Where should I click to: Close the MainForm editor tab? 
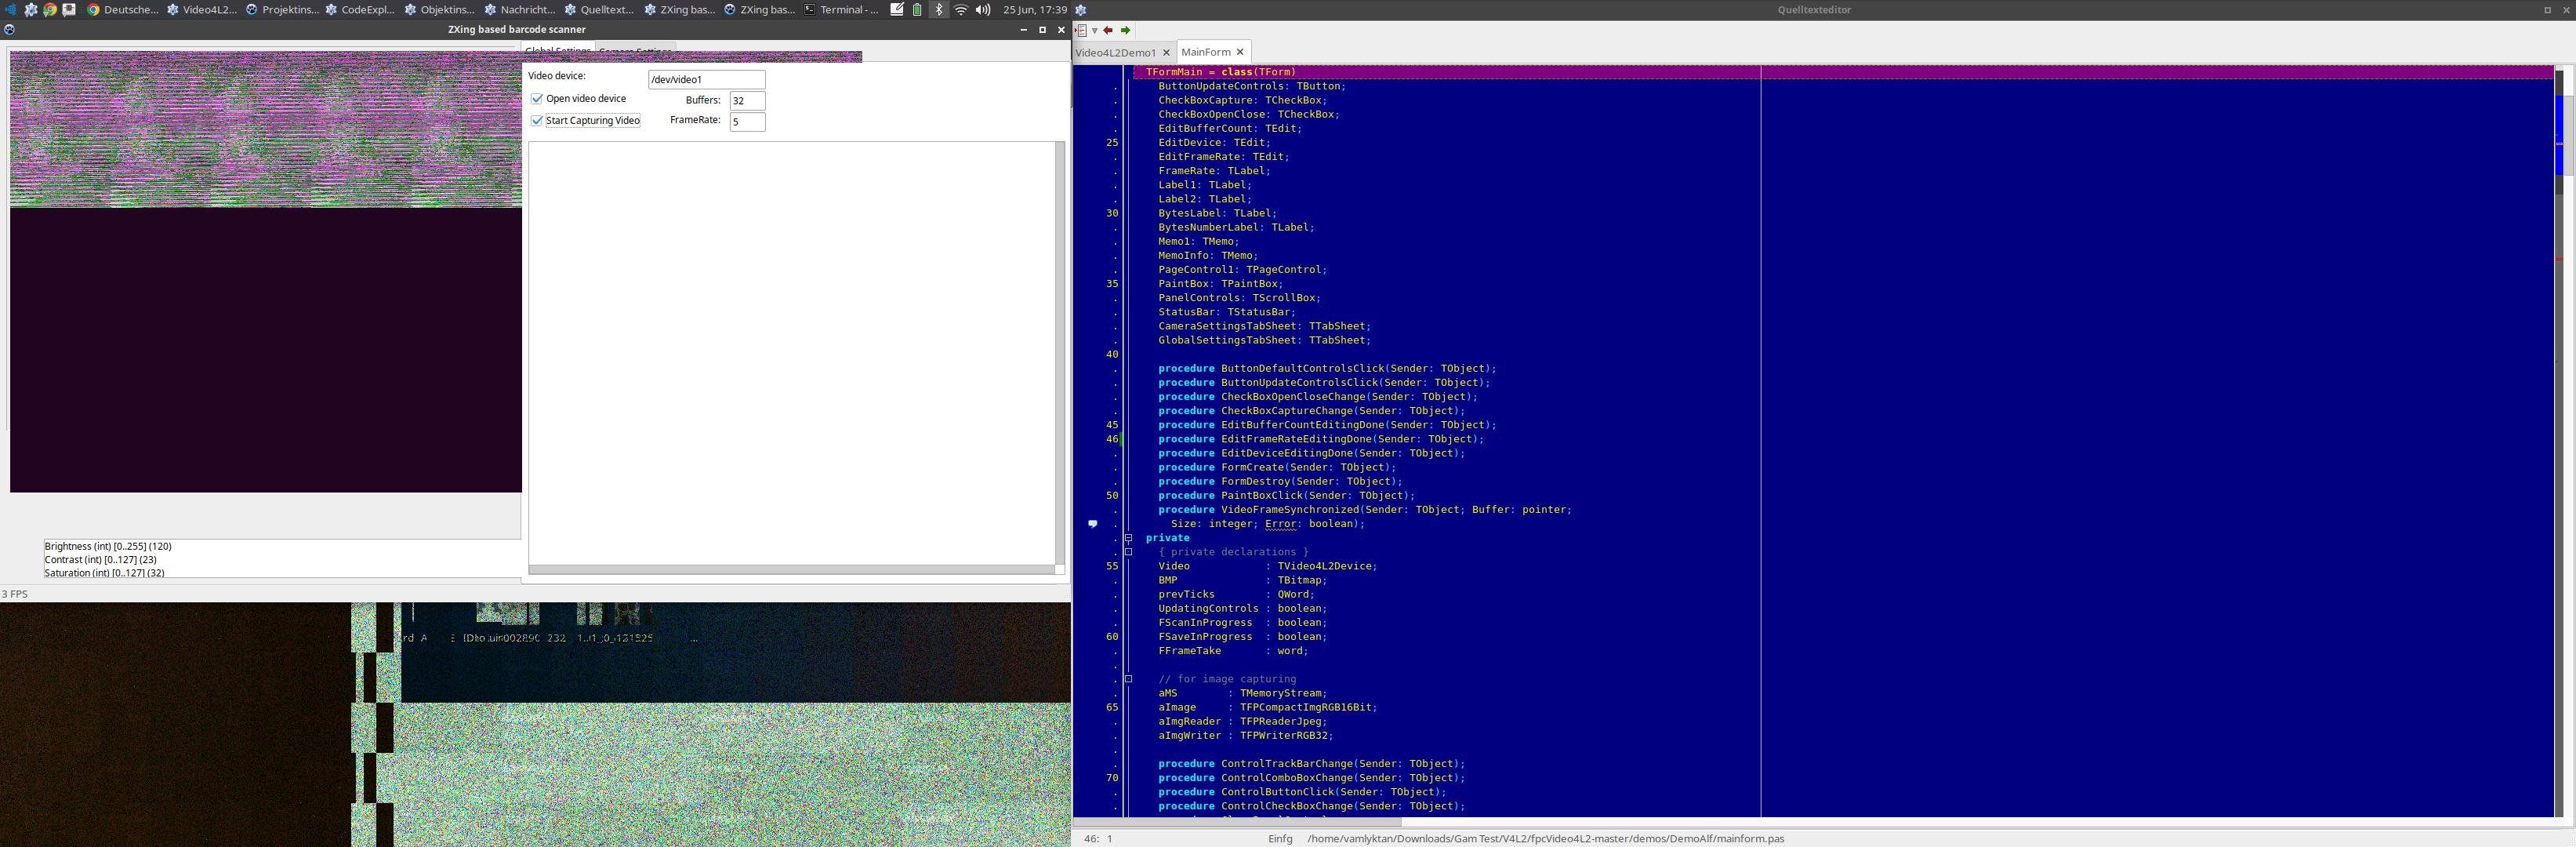[1240, 52]
